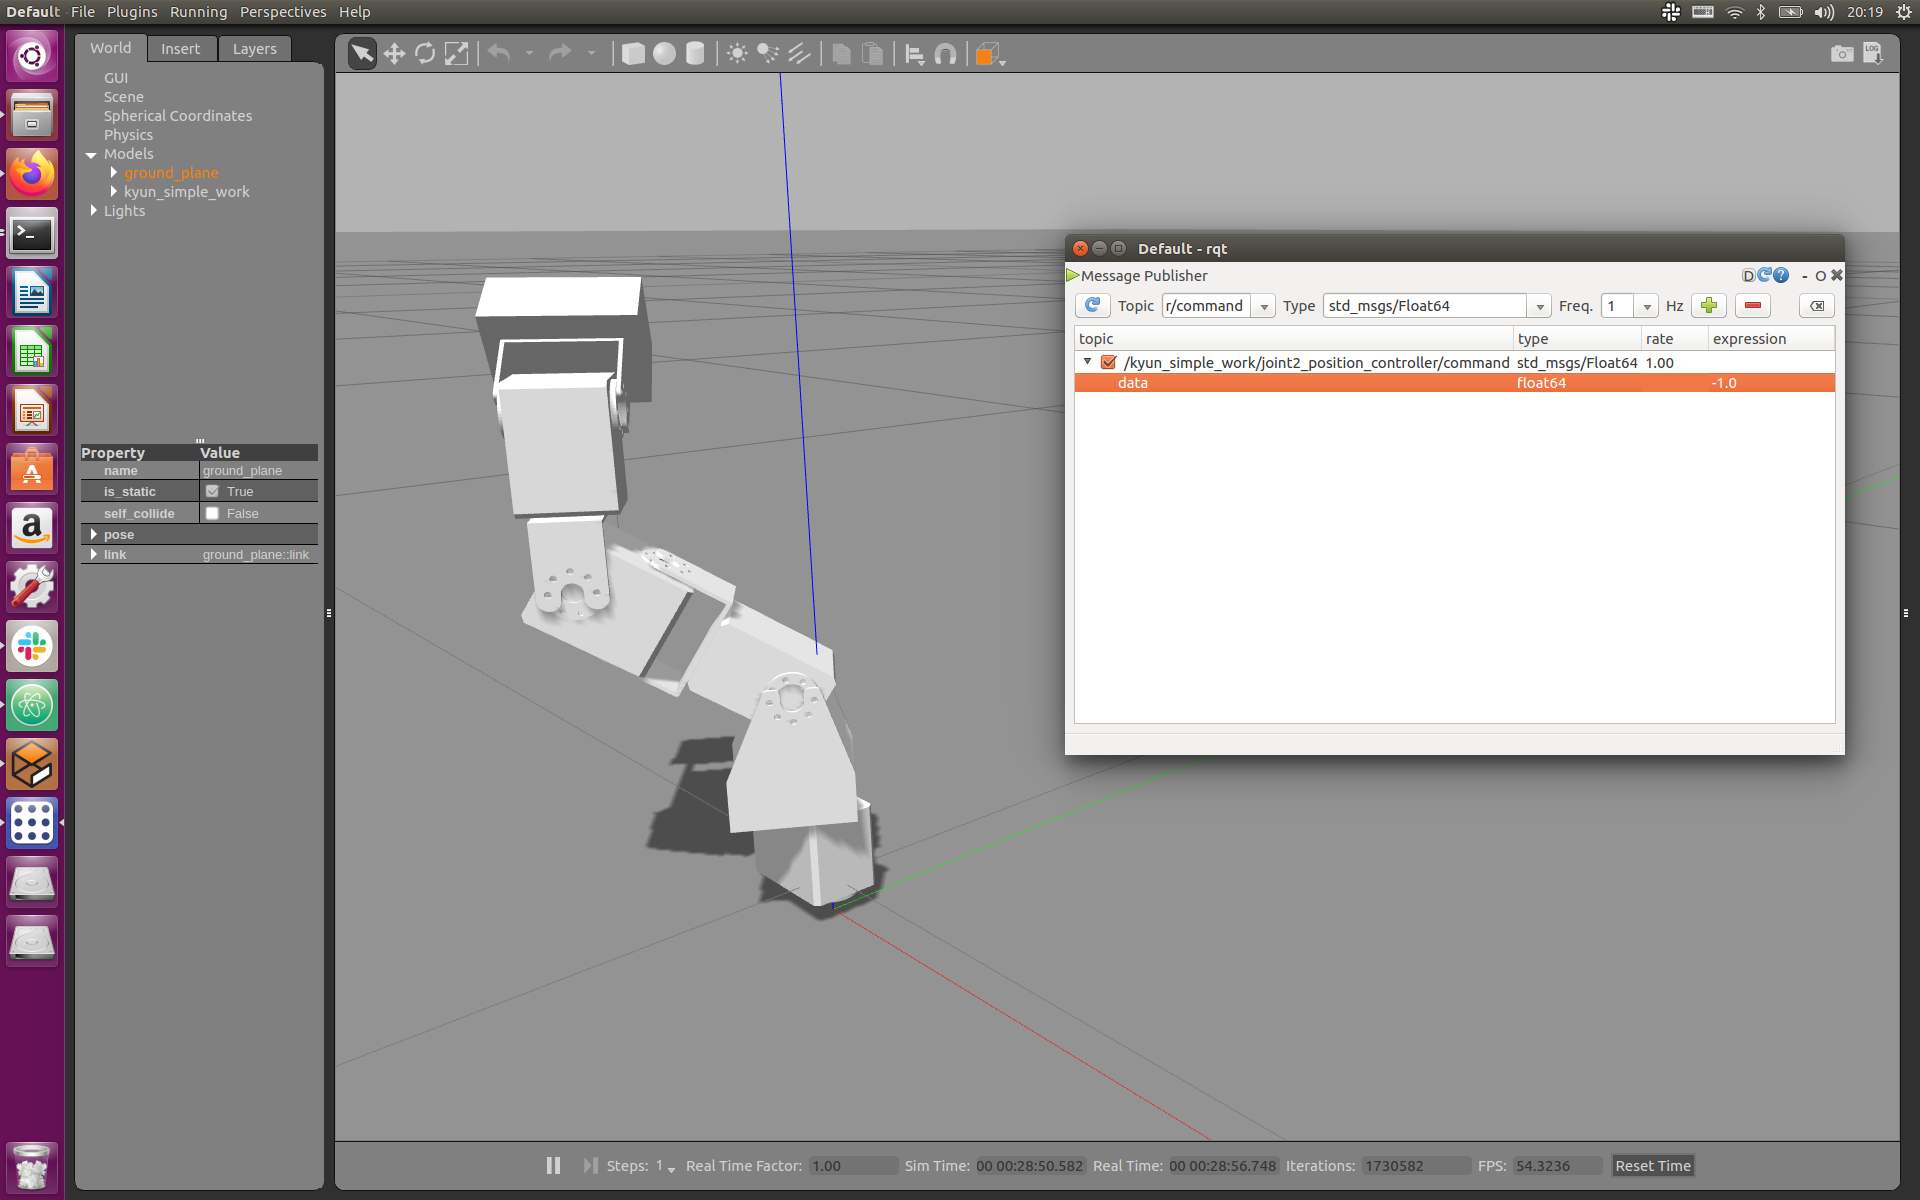Take a screenshot with camera icon
The image size is (1920, 1200).
1841,54
